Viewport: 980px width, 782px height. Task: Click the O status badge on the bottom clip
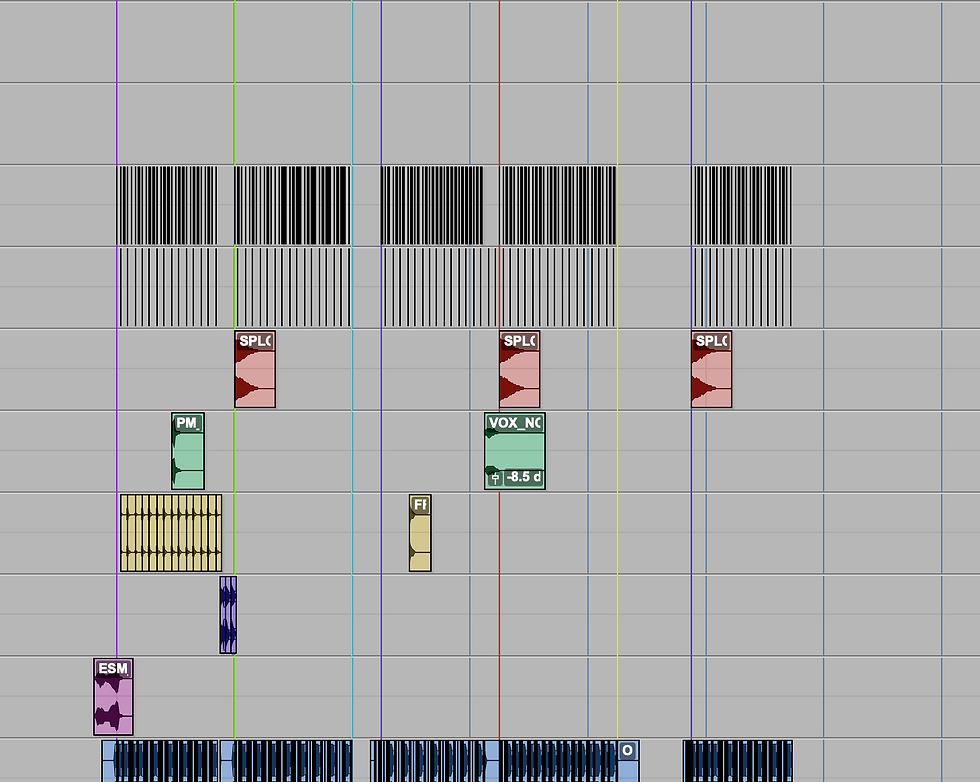625,748
